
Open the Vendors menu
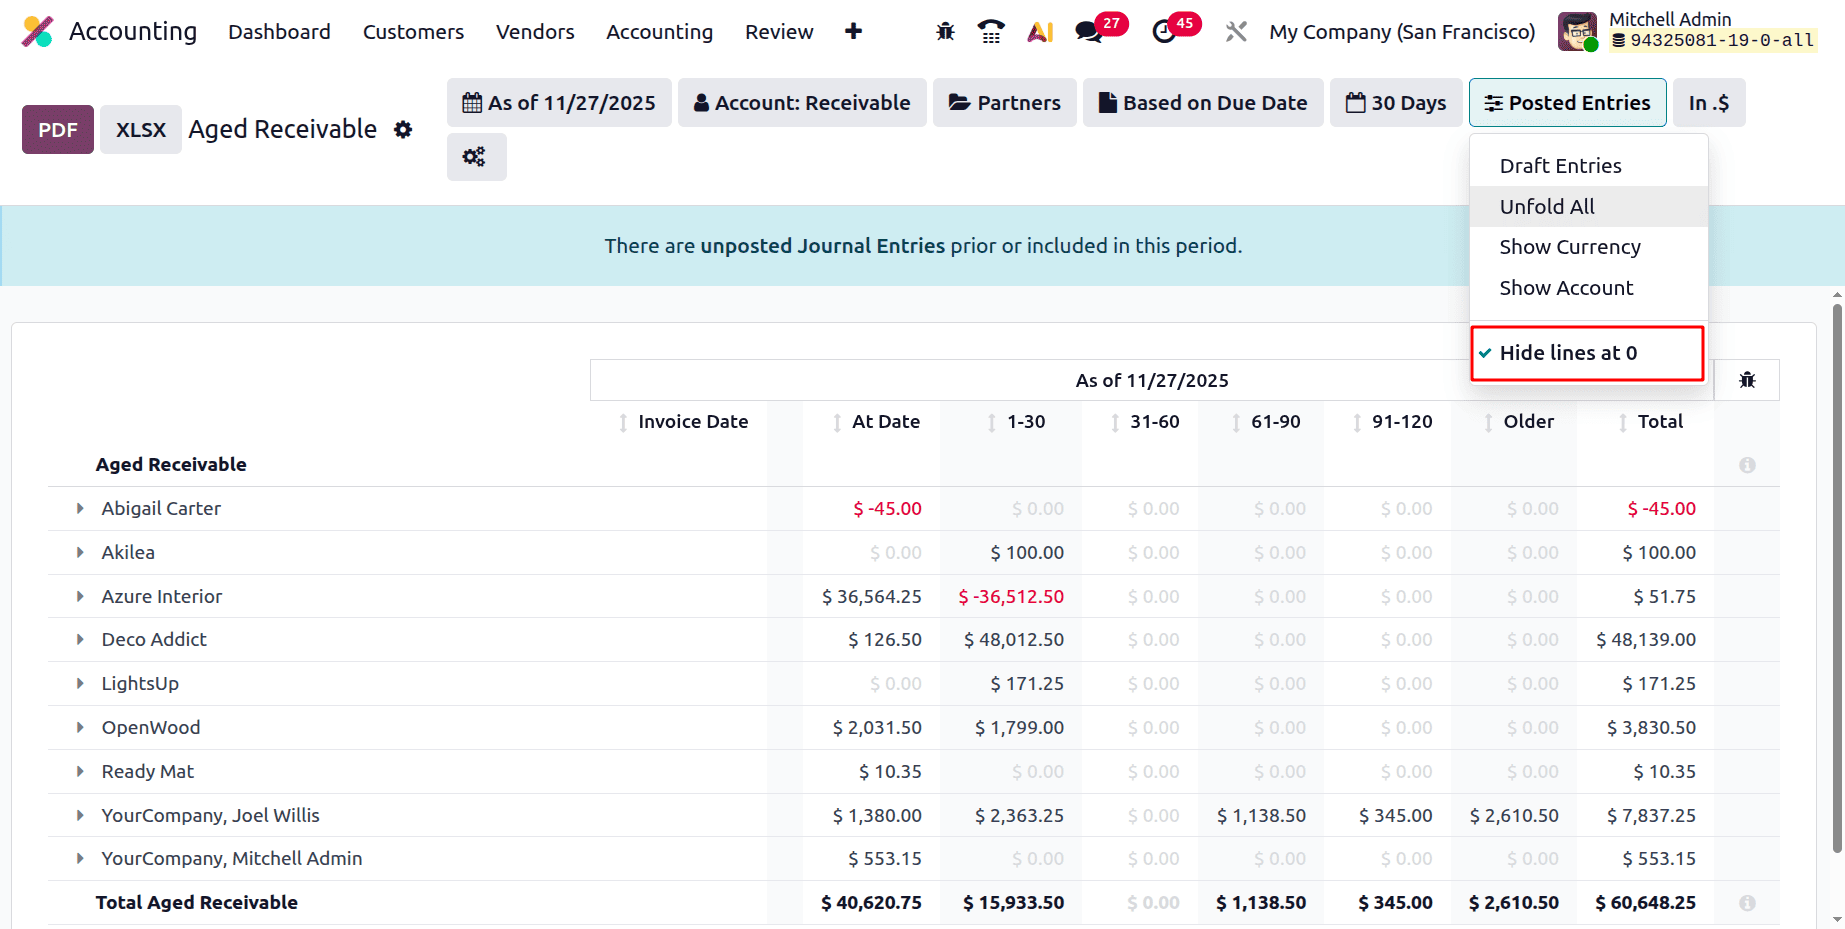pyautogui.click(x=535, y=32)
